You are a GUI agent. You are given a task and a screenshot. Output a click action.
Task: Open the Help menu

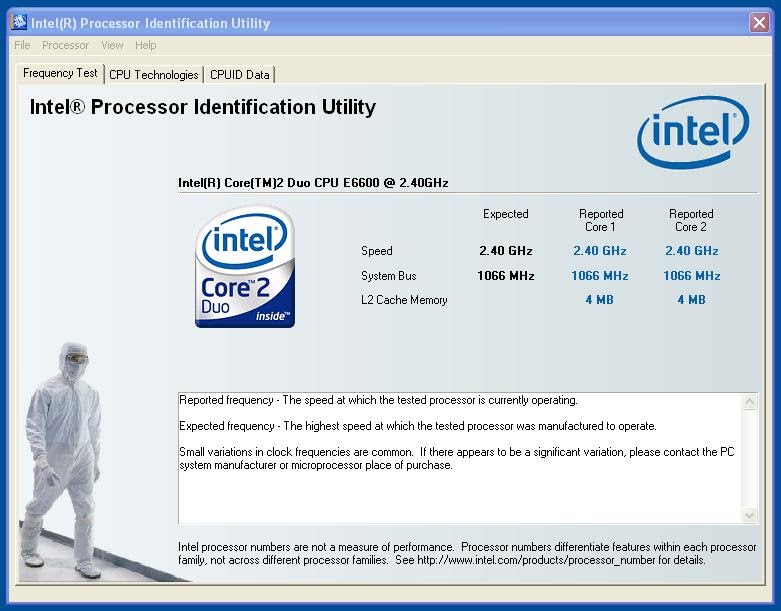click(145, 45)
